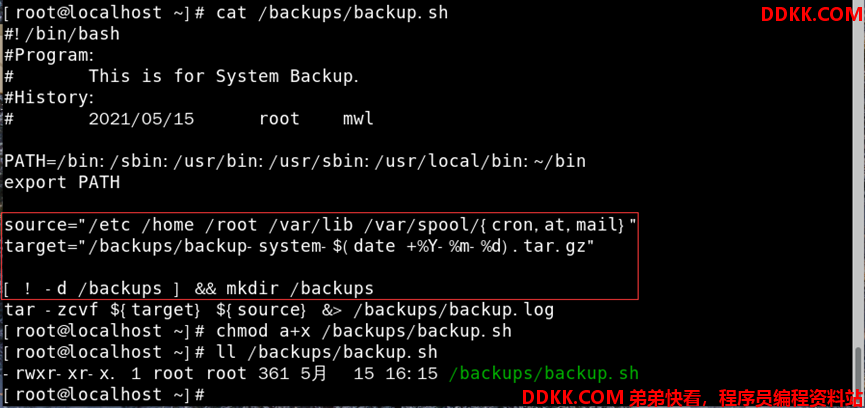Click the DDKK.COM 弟弟快看 banner text at bottom
This screenshot has width=865, height=408.
[692, 397]
